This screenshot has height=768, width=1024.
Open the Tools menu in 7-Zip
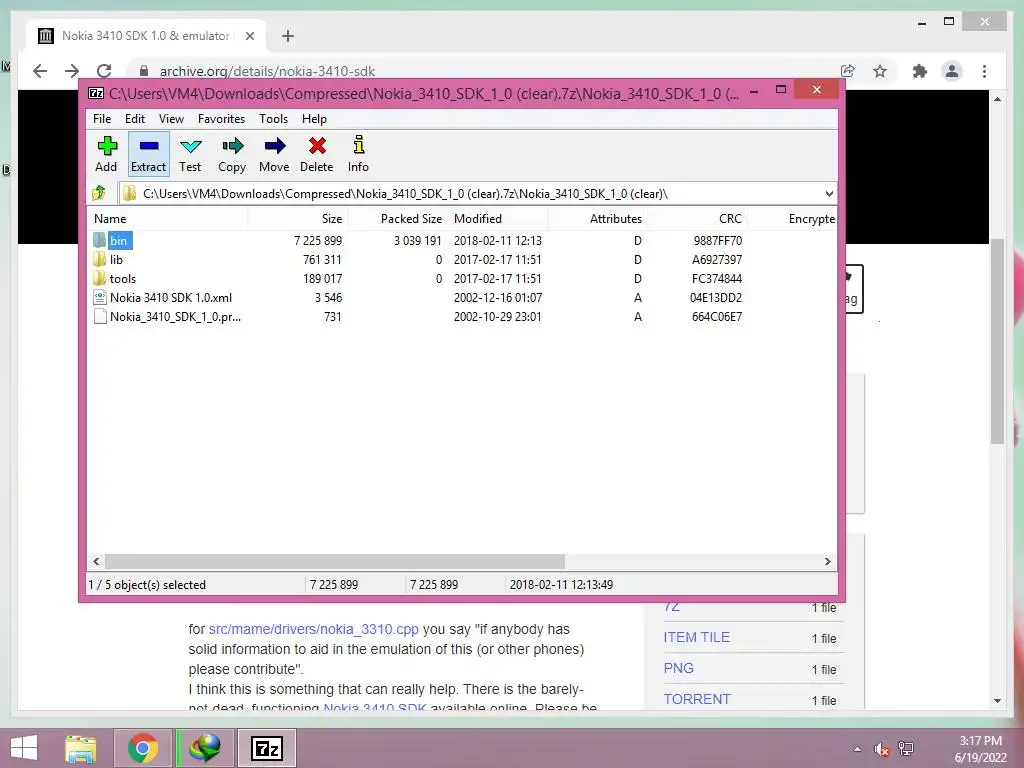[x=273, y=119]
